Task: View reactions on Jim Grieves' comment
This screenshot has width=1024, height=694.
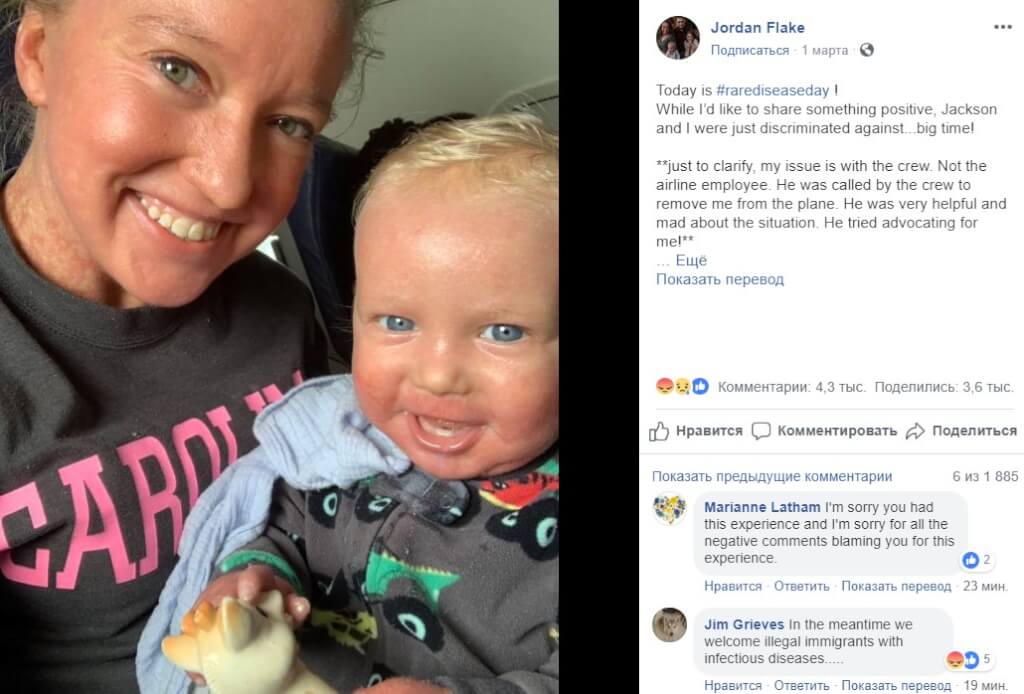Action: [968, 659]
